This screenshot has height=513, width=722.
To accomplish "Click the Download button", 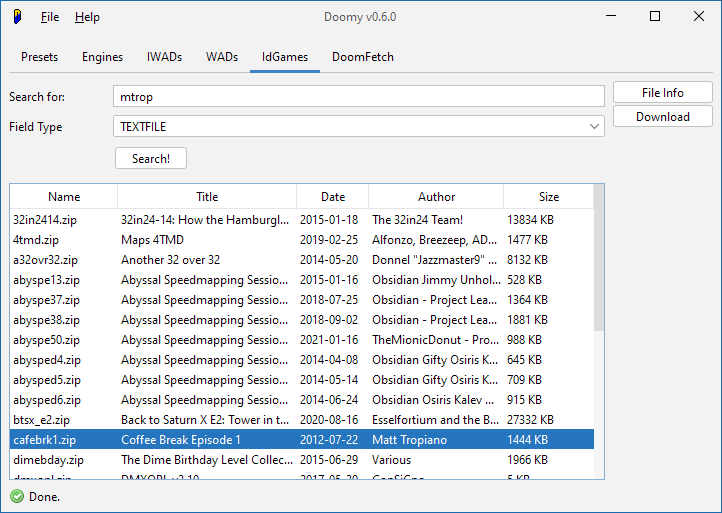I will tap(662, 117).
